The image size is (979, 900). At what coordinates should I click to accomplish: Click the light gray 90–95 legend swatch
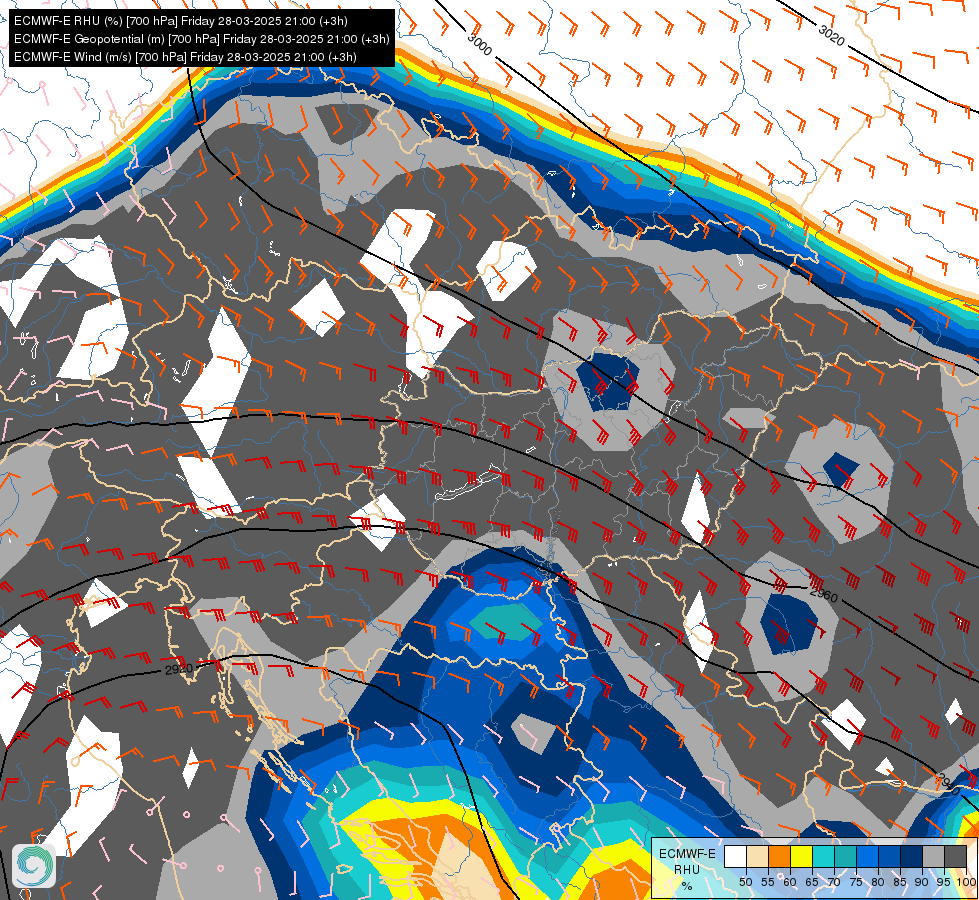933,856
